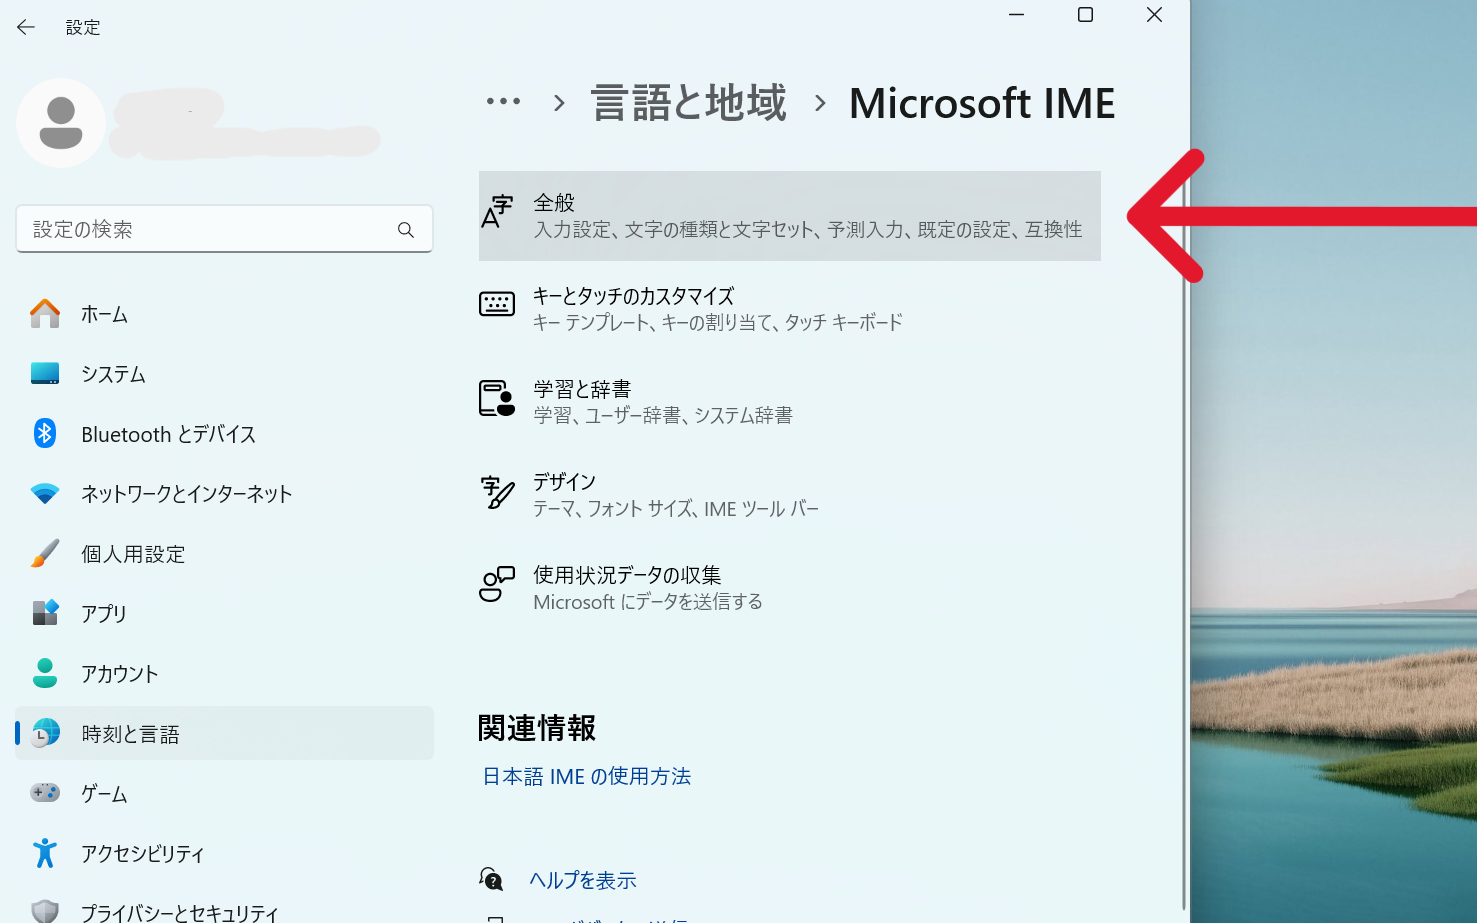The height and width of the screenshot is (923, 1477).
Task: Click the ホーム house icon
Action: point(45,314)
